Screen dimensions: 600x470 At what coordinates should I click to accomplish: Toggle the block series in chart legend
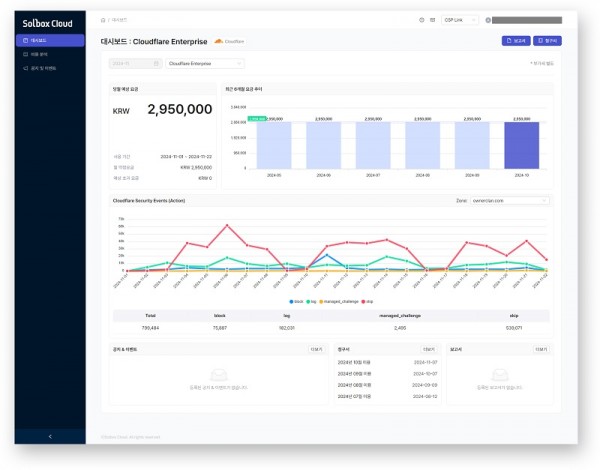click(296, 302)
